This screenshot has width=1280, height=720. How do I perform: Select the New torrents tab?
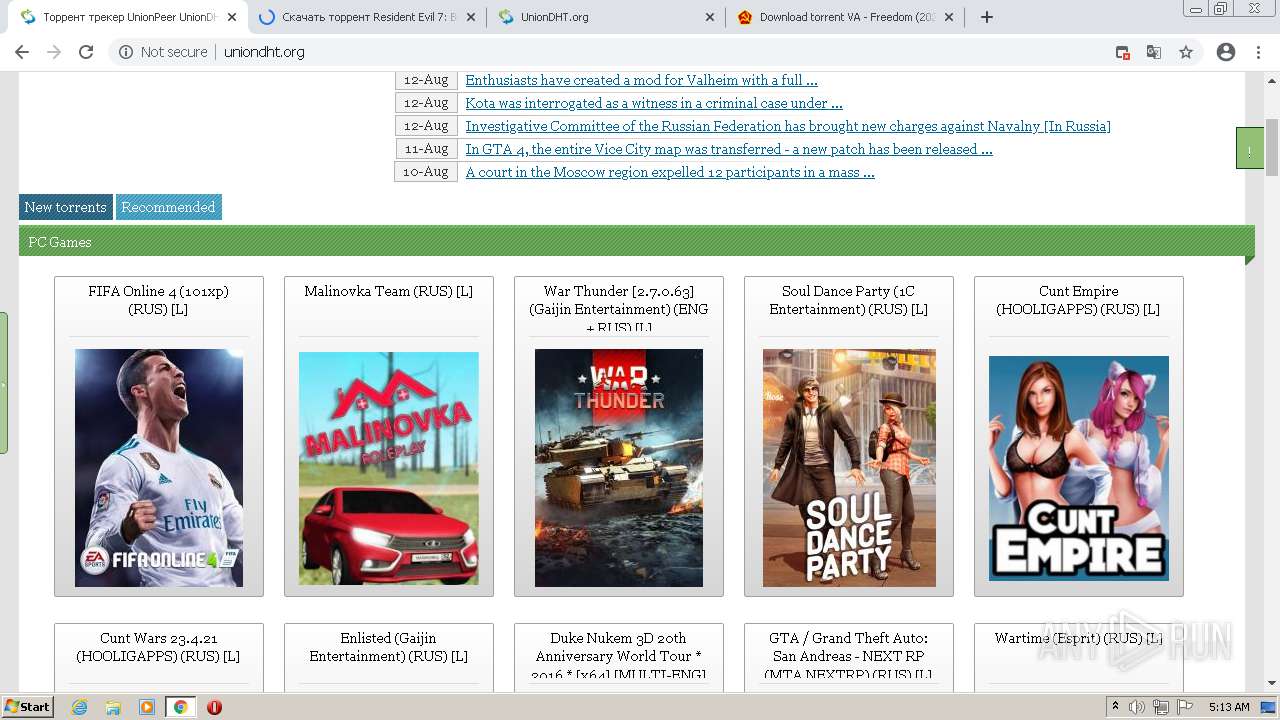pyautogui.click(x=65, y=207)
